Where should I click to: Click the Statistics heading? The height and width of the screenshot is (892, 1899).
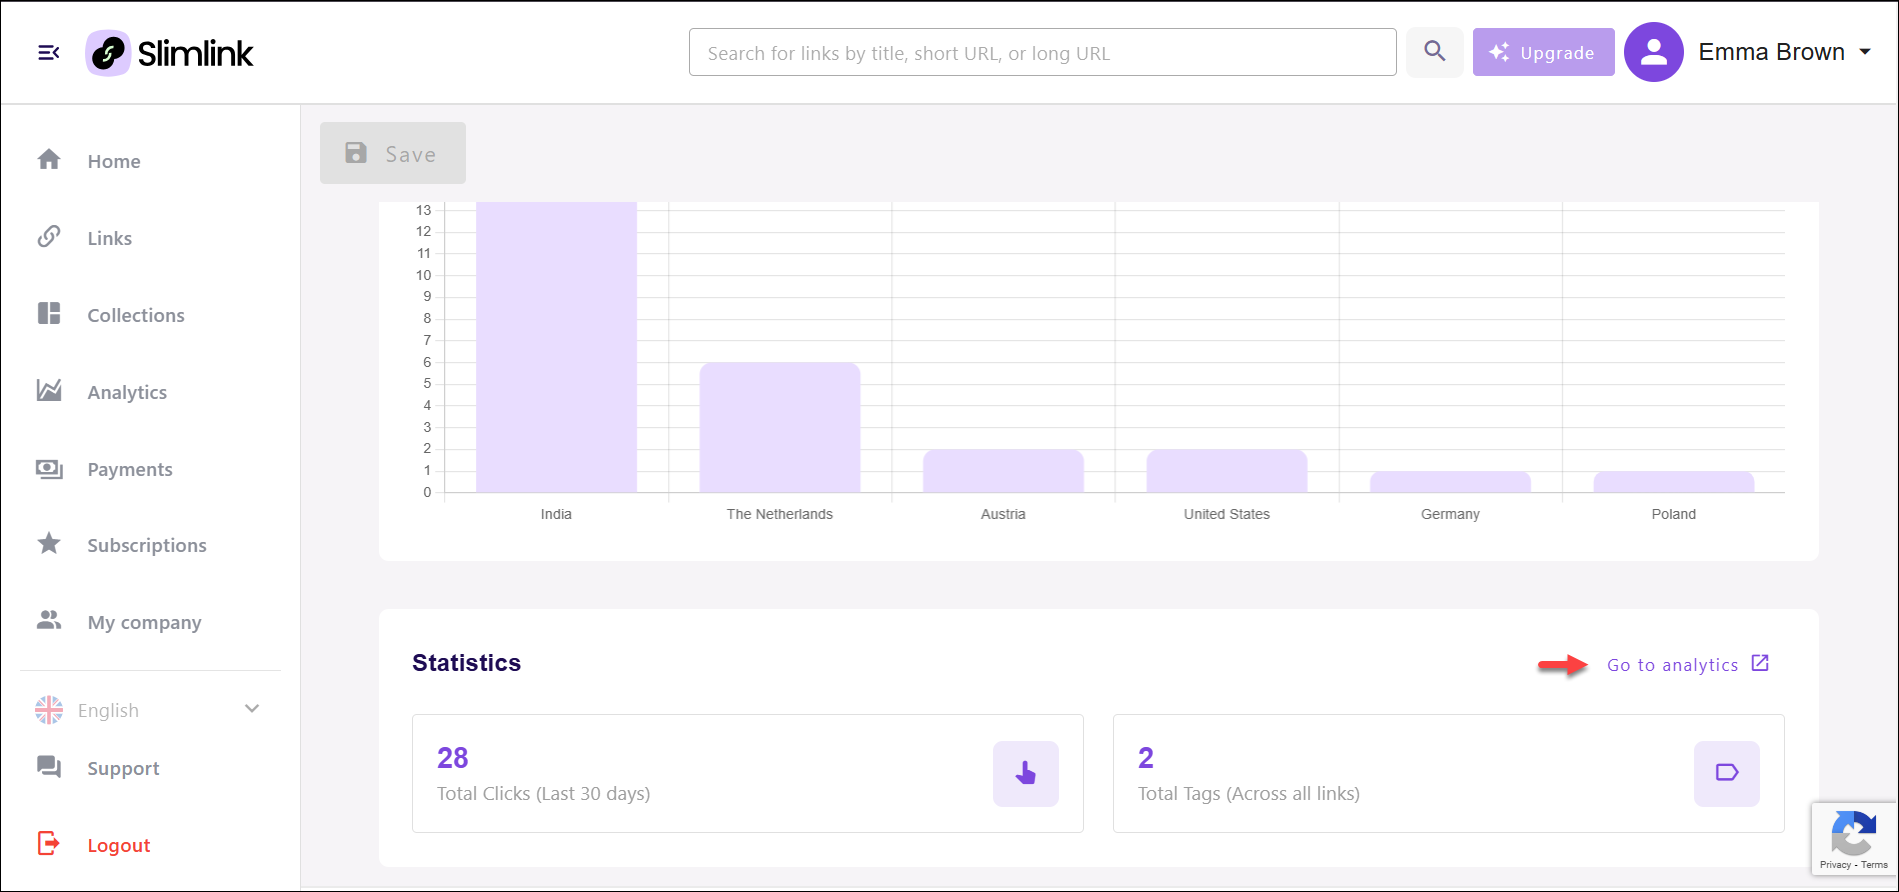point(466,663)
